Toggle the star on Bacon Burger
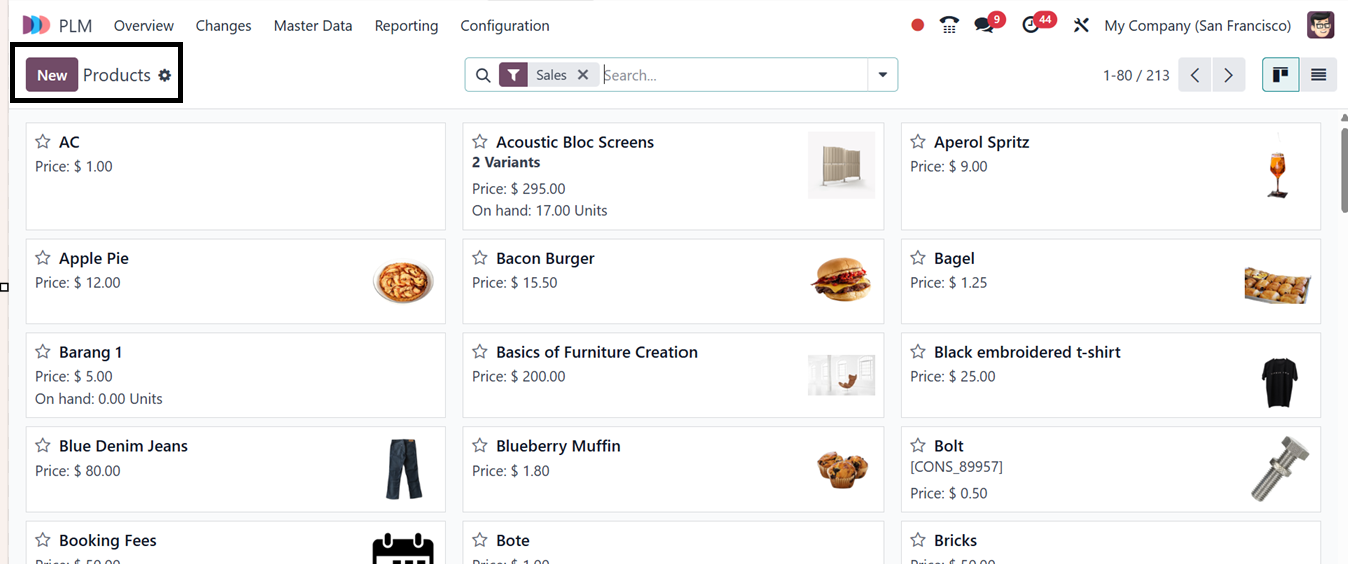 (480, 258)
